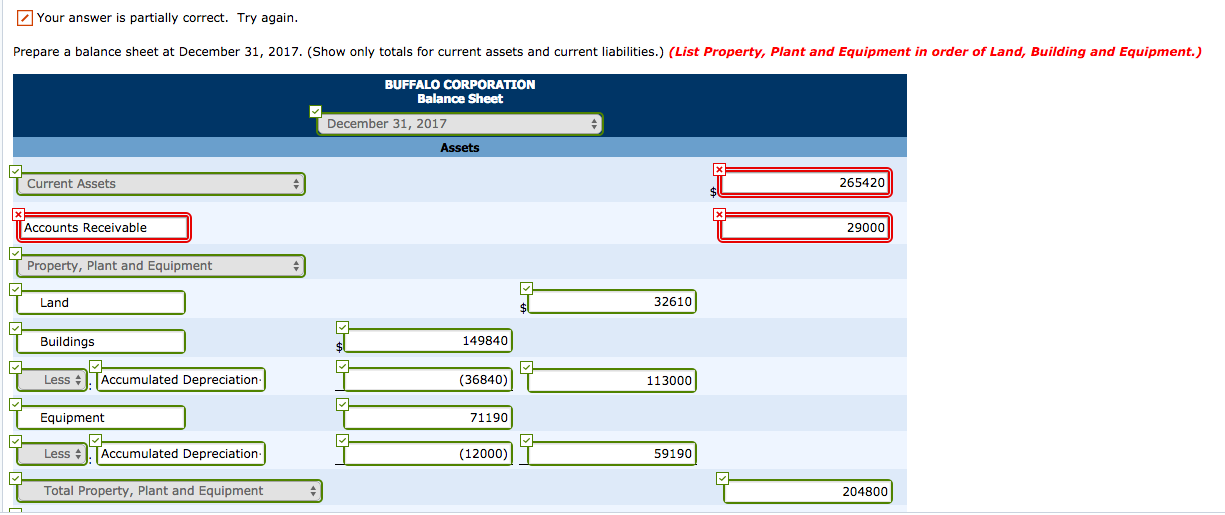Click green checkmark above the 32610 field
The width and height of the screenshot is (1225, 515).
pyautogui.click(x=527, y=290)
